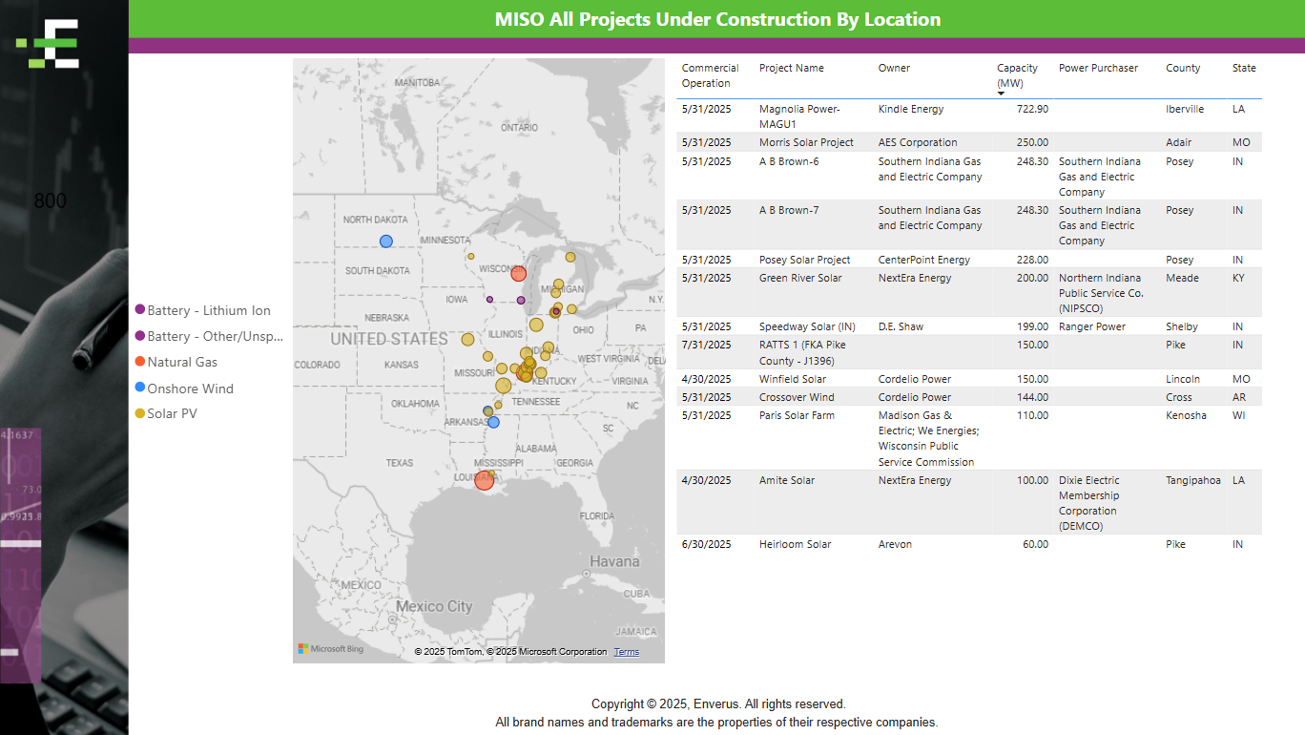The width and height of the screenshot is (1305, 735).
Task: Click the Enverus logo in the sidebar
Action: click(x=48, y=44)
